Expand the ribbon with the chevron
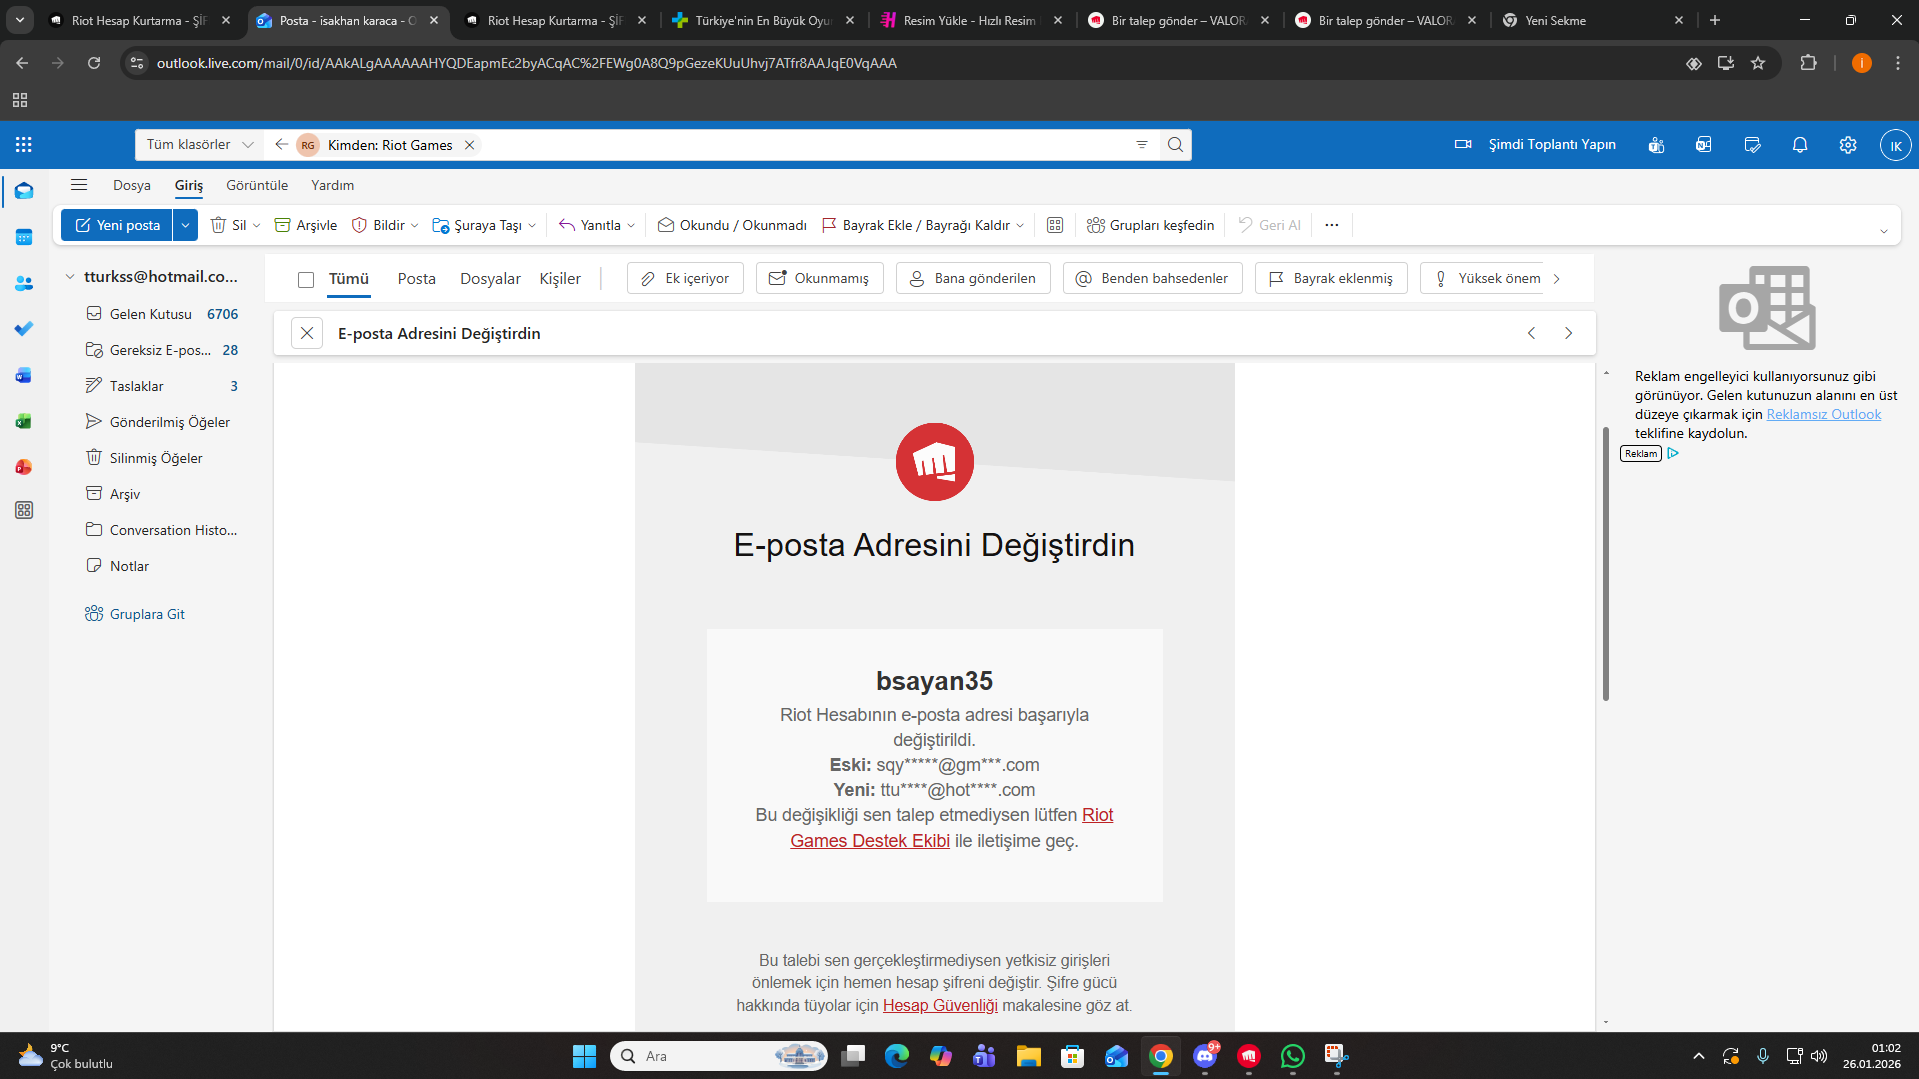 click(1883, 231)
